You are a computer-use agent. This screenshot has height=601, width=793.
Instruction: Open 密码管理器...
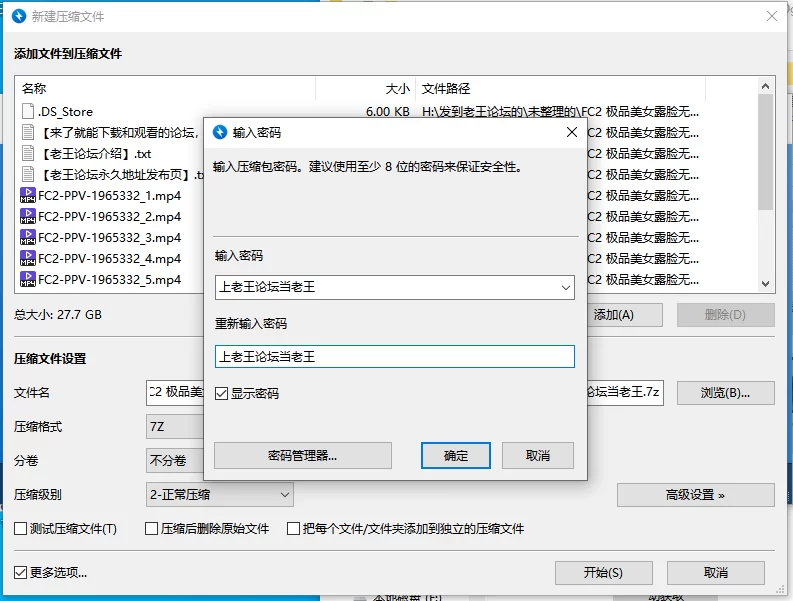click(302, 455)
